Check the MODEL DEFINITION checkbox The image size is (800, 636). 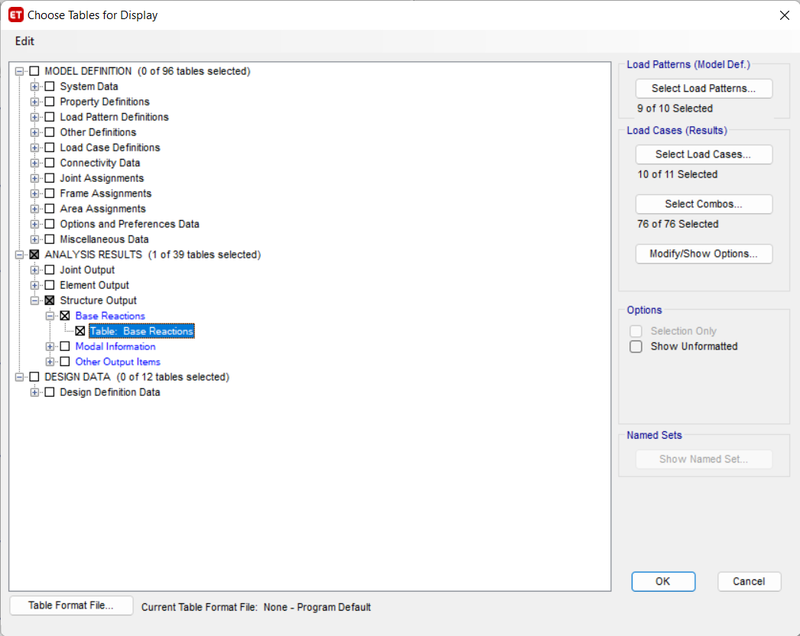click(x=34, y=71)
